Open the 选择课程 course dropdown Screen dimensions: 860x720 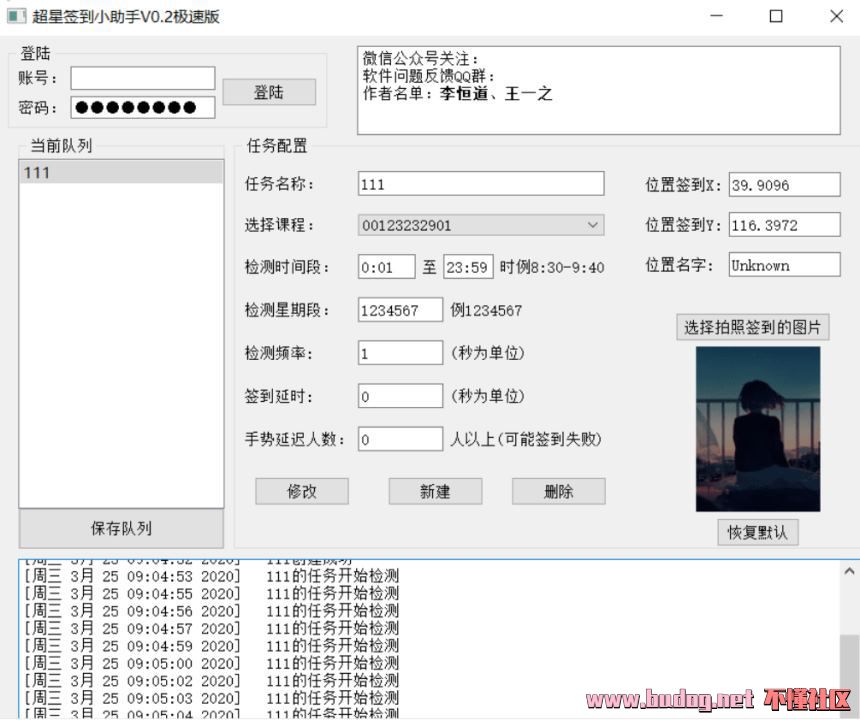(x=480, y=225)
